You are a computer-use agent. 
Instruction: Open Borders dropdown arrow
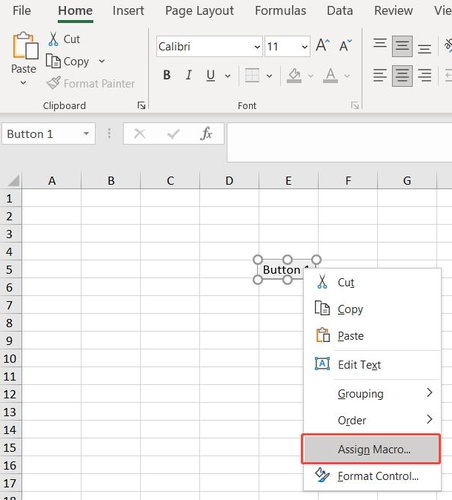[x=269, y=76]
